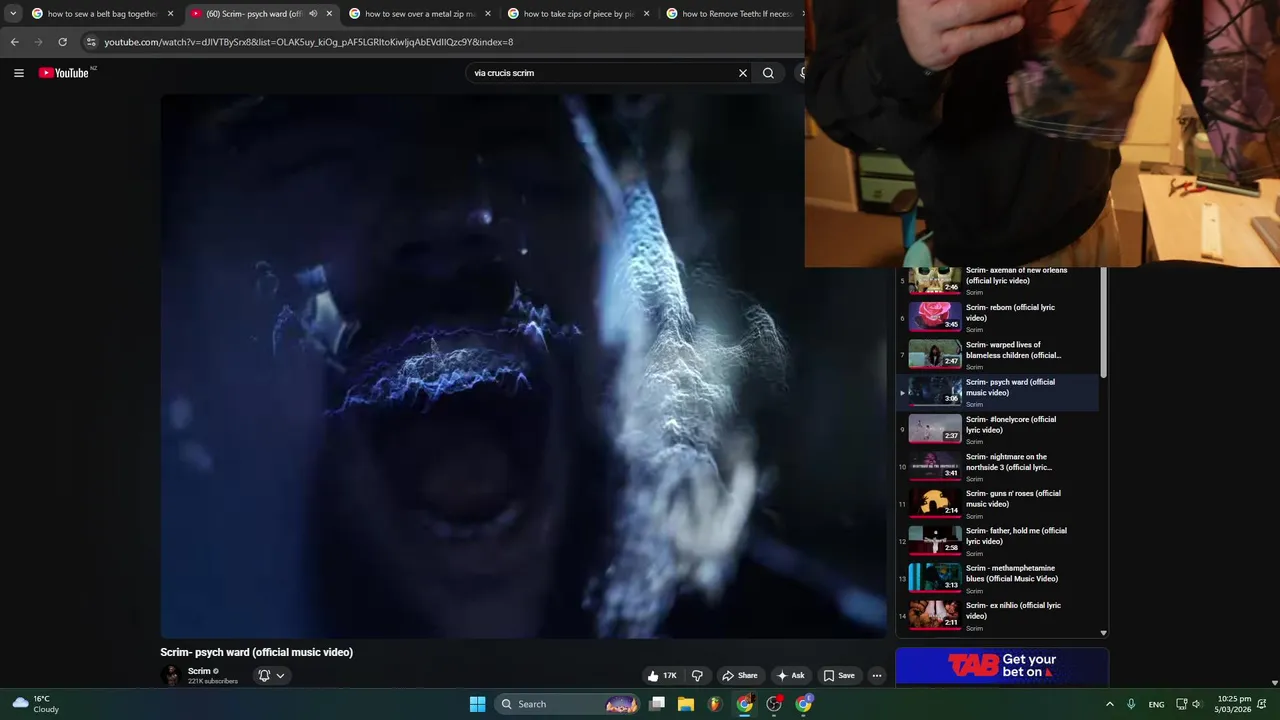Click the Windows taskbar Search box
This screenshot has height=720, width=1280.
tap(567, 704)
